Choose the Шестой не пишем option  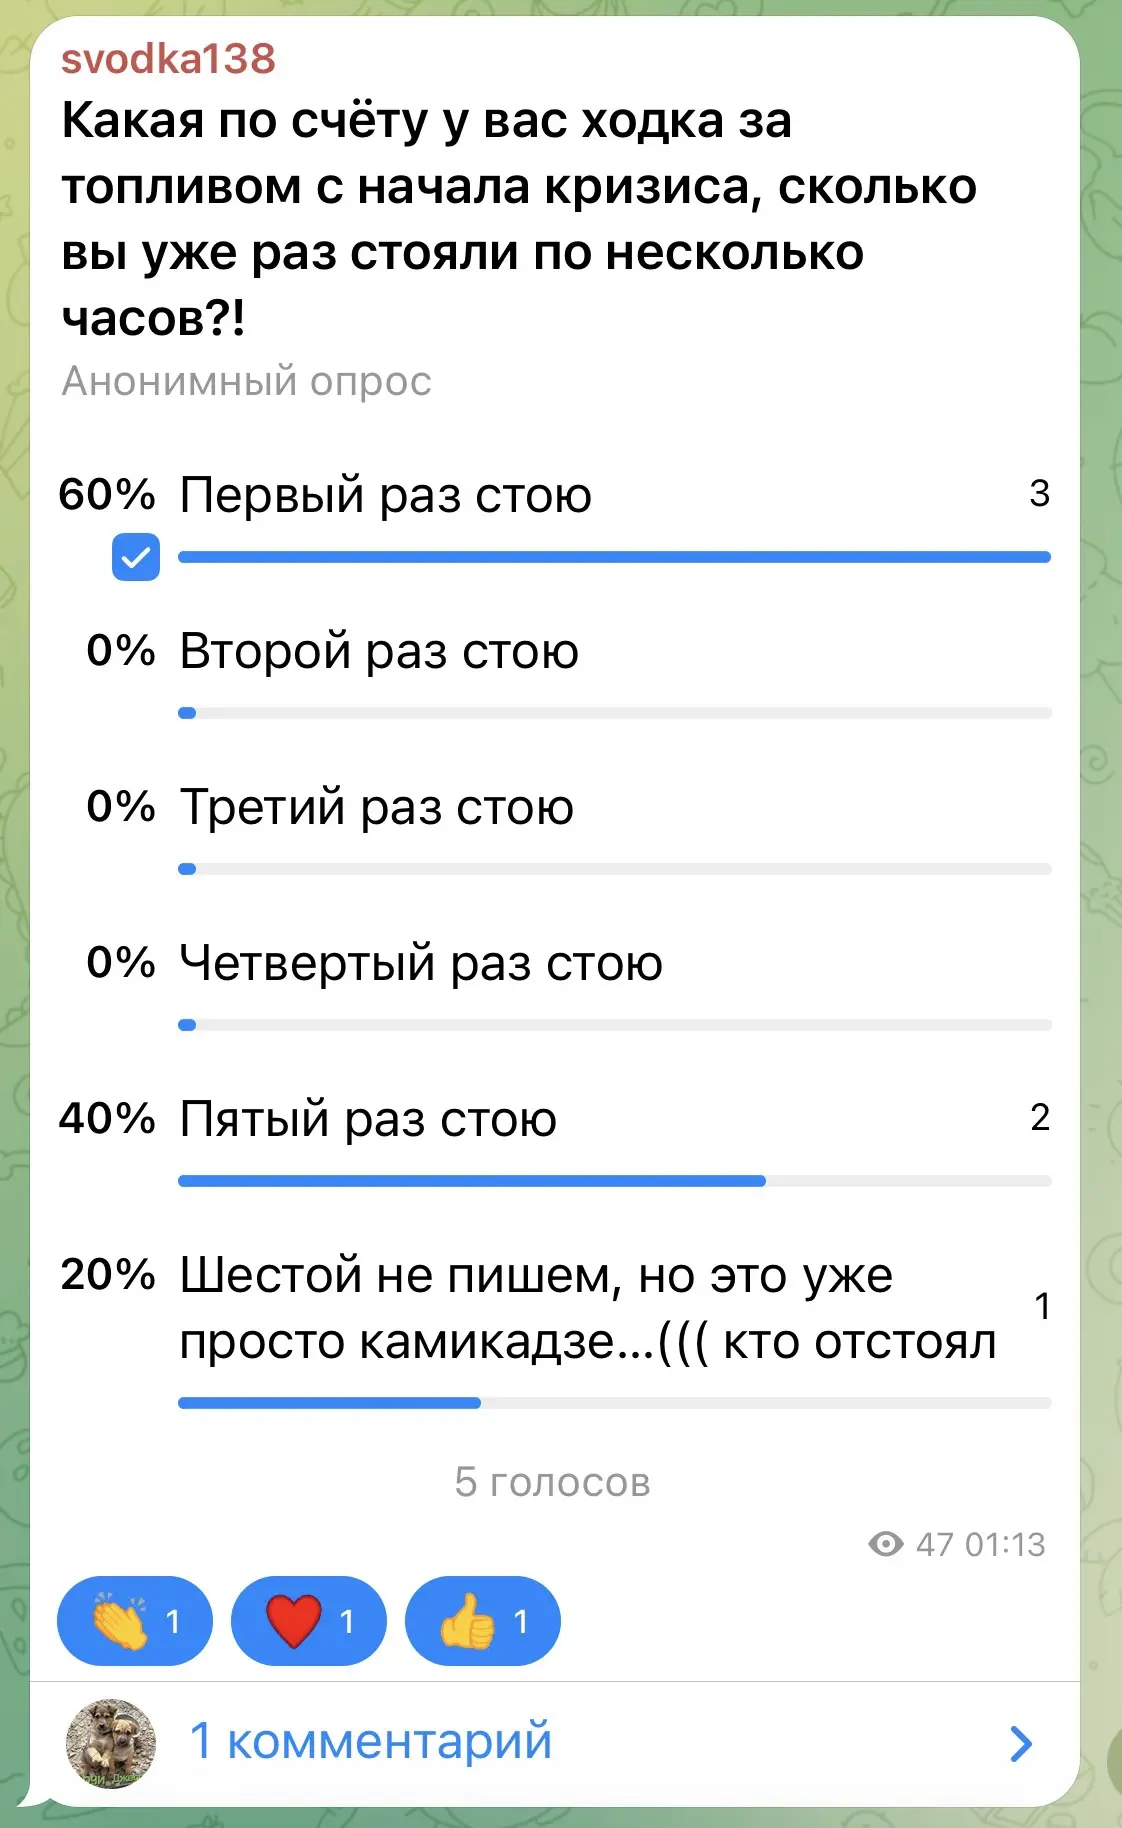coord(555,1327)
